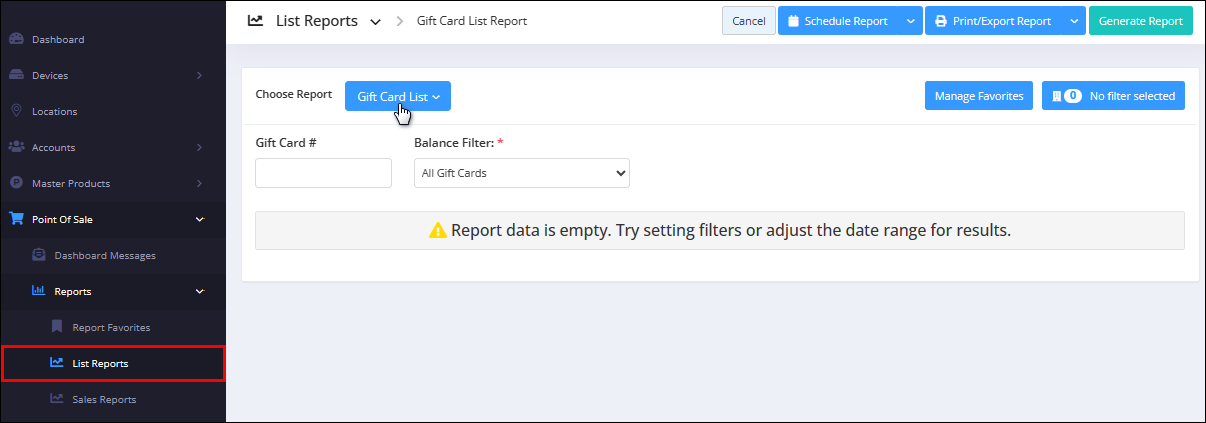Open the Print/Export Report dropdown arrow

pos(1074,21)
